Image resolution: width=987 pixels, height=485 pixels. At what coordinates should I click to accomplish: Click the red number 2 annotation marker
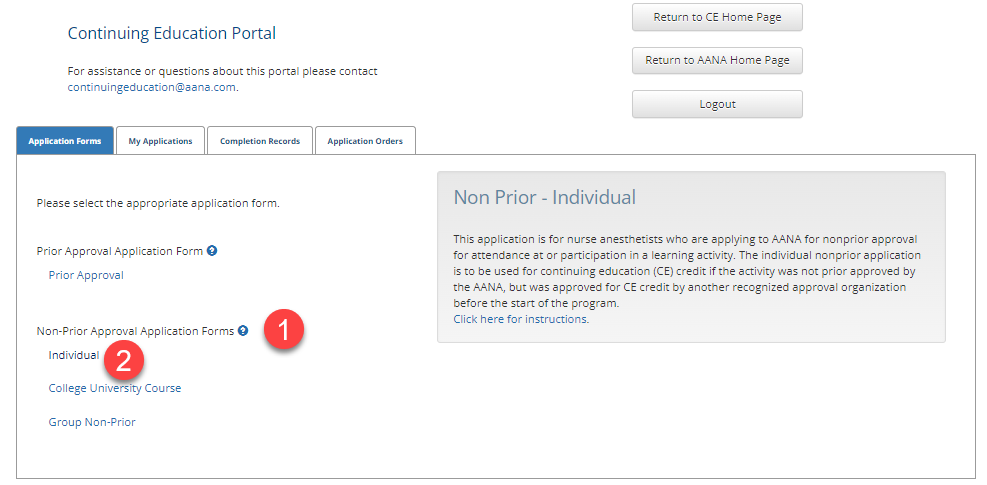[124, 360]
